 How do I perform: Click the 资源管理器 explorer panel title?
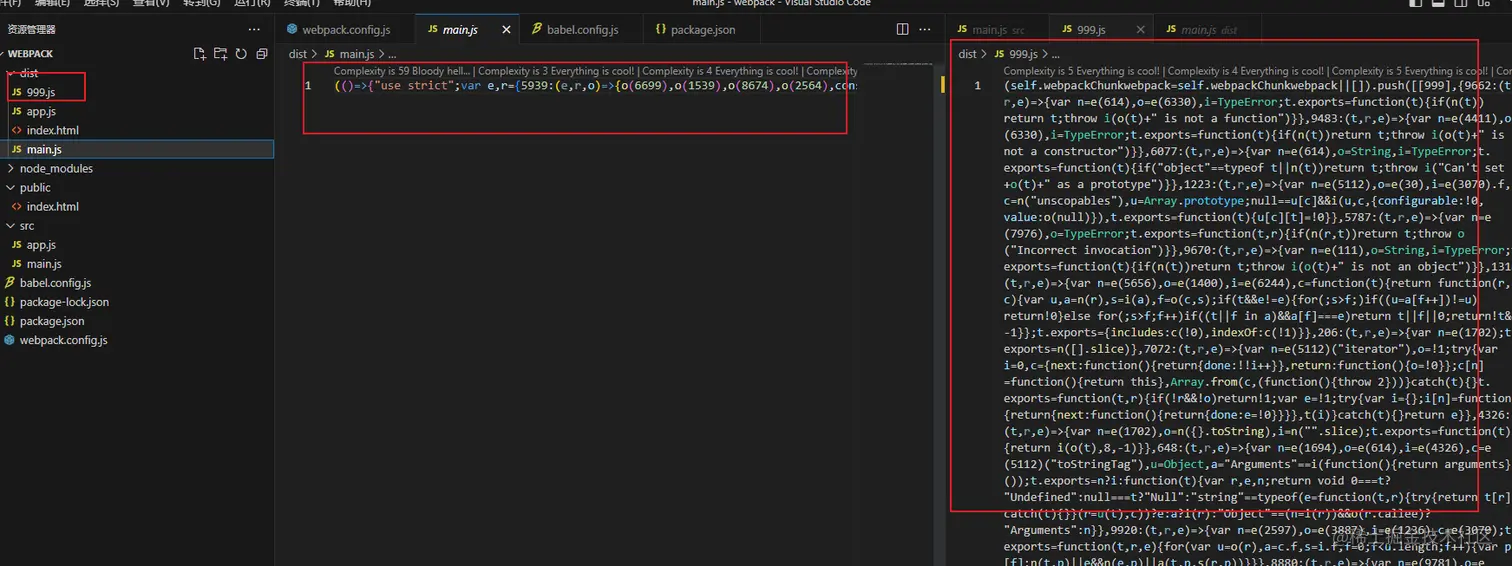point(32,30)
